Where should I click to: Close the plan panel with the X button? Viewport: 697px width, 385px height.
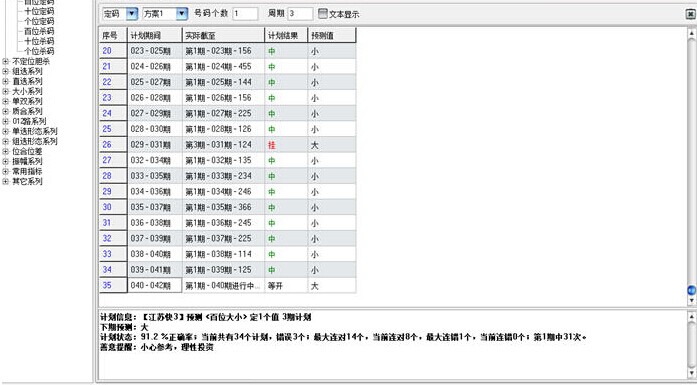[x=690, y=14]
